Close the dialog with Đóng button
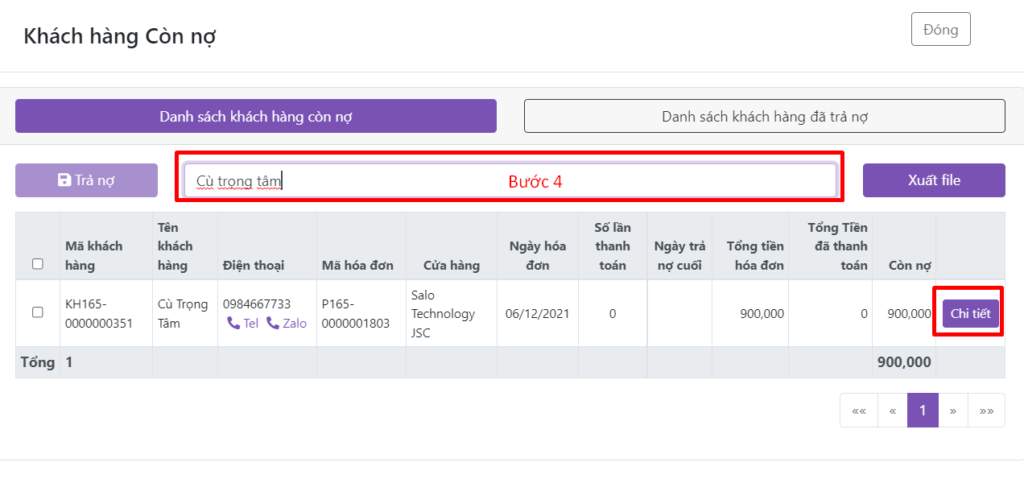This screenshot has height=479, width=1024. pos(940,29)
